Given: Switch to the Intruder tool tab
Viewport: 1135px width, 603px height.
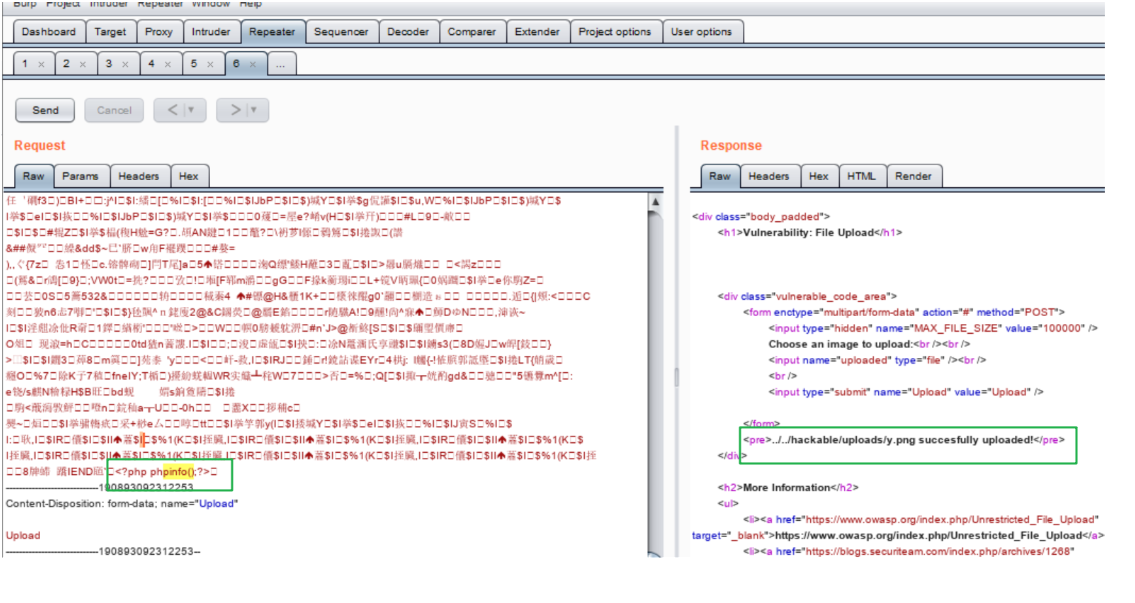Looking at the screenshot, I should click(211, 32).
